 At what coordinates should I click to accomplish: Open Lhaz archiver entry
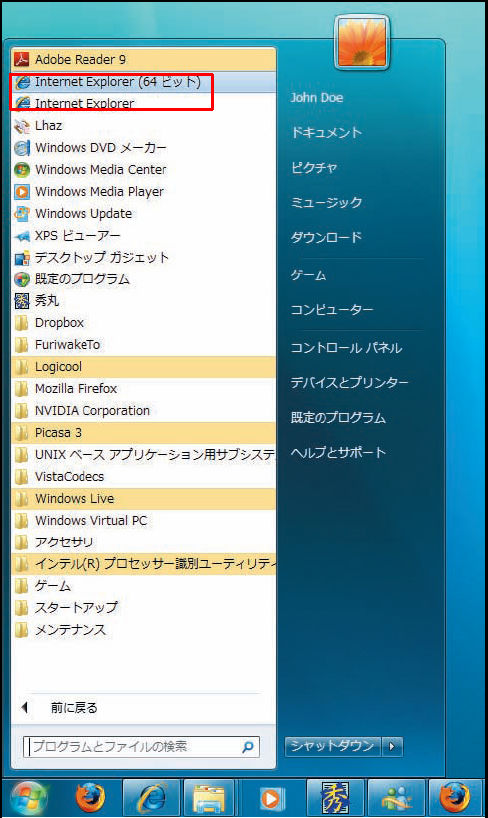pos(143,126)
